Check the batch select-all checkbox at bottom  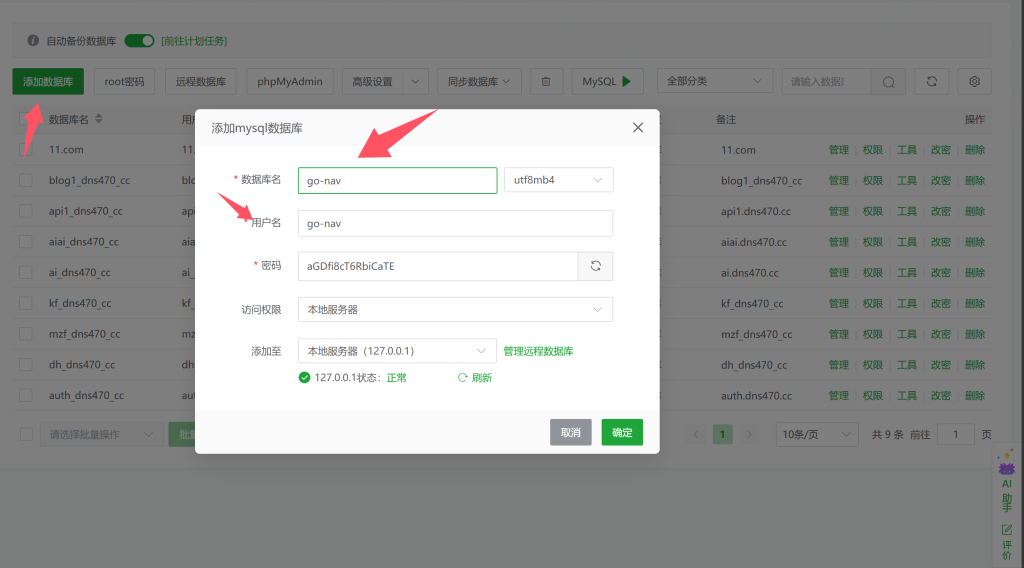point(26,434)
